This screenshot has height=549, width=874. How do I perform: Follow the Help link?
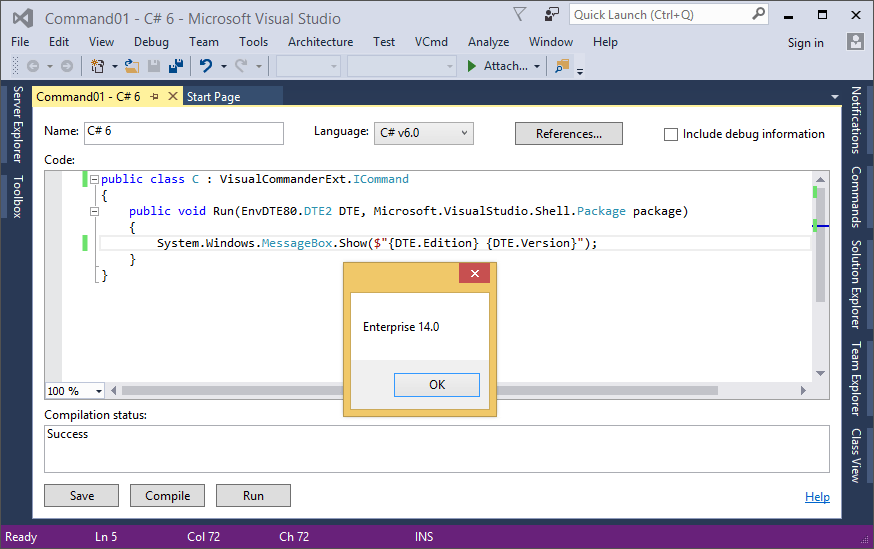tap(817, 497)
